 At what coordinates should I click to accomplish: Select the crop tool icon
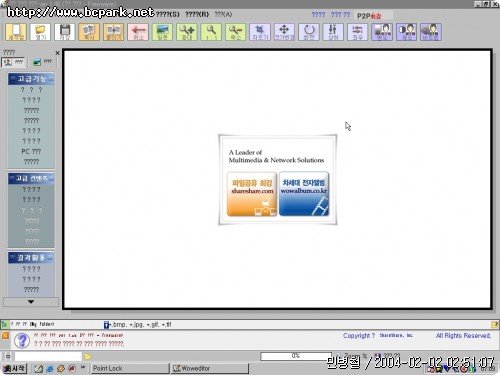pos(260,32)
